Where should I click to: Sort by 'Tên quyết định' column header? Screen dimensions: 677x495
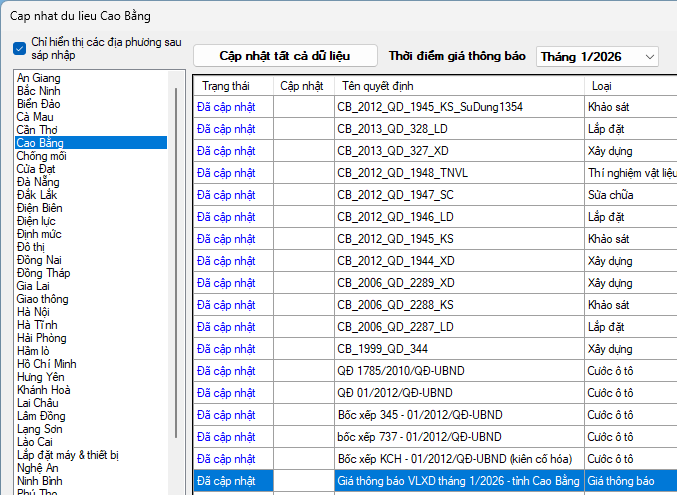coord(378,86)
